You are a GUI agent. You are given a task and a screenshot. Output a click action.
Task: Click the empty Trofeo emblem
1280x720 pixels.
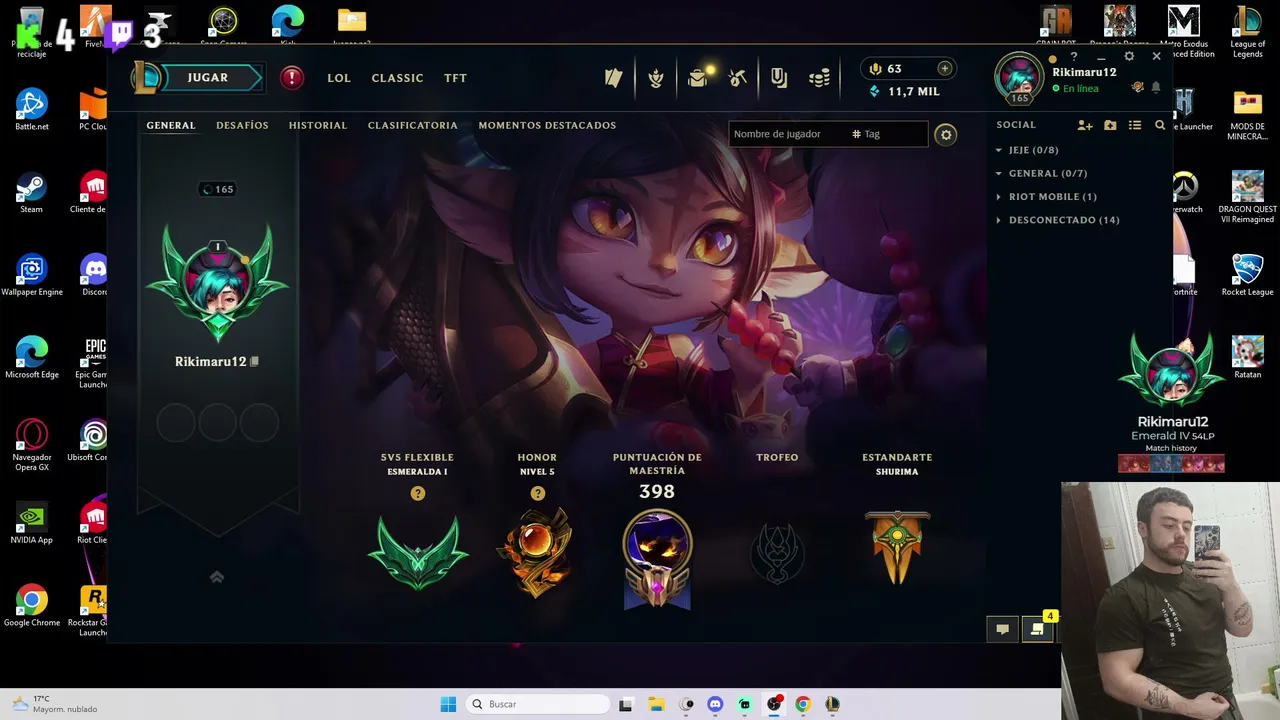click(777, 552)
